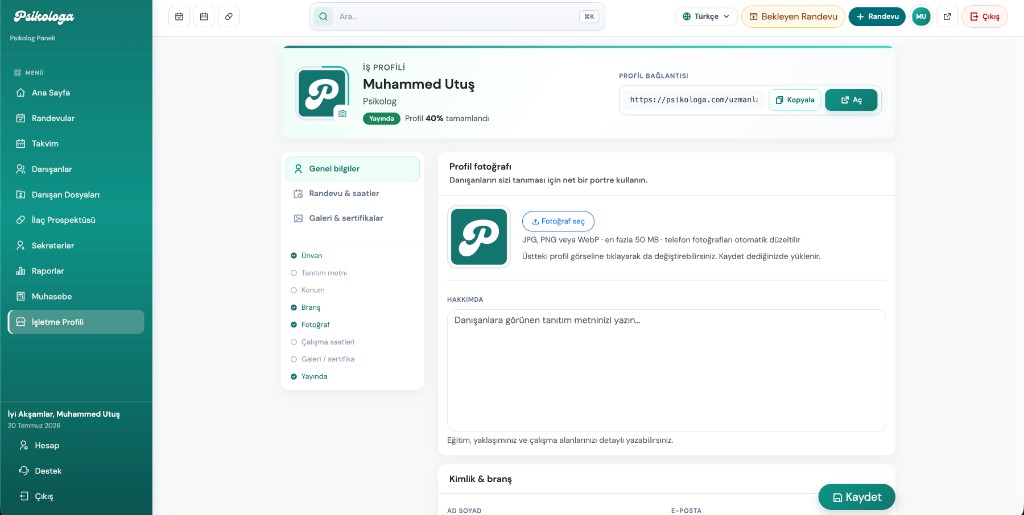Click the Kaydet save button
The height and width of the screenshot is (515, 1024).
tap(856, 497)
